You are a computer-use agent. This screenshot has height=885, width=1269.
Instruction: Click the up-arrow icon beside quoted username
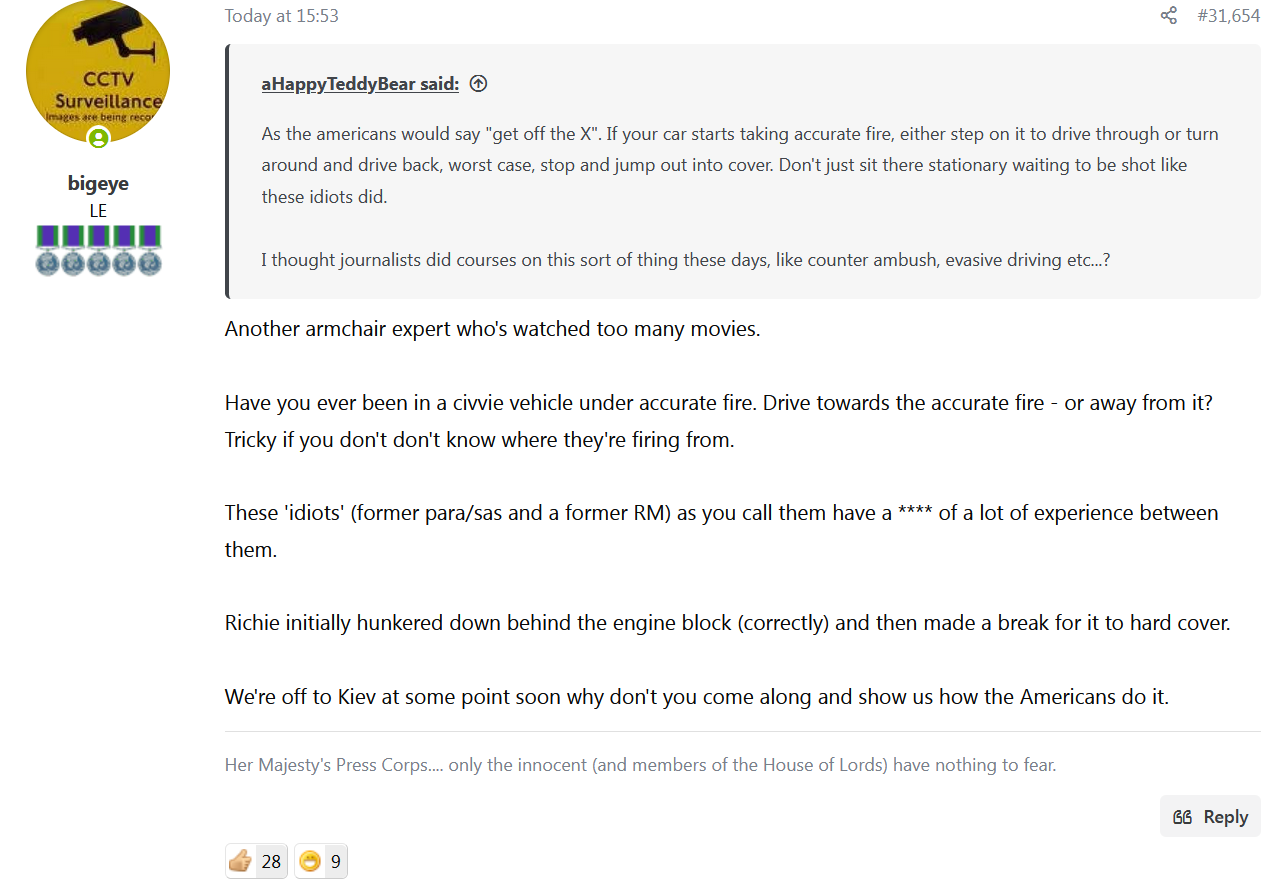click(478, 84)
